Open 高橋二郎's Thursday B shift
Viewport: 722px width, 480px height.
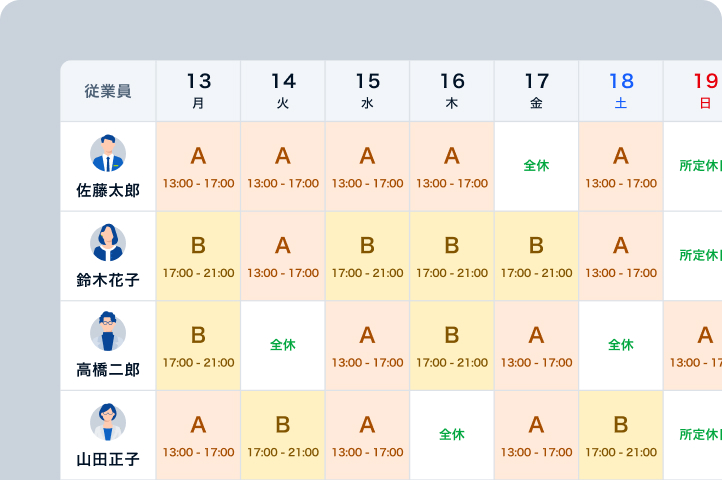pos(452,345)
